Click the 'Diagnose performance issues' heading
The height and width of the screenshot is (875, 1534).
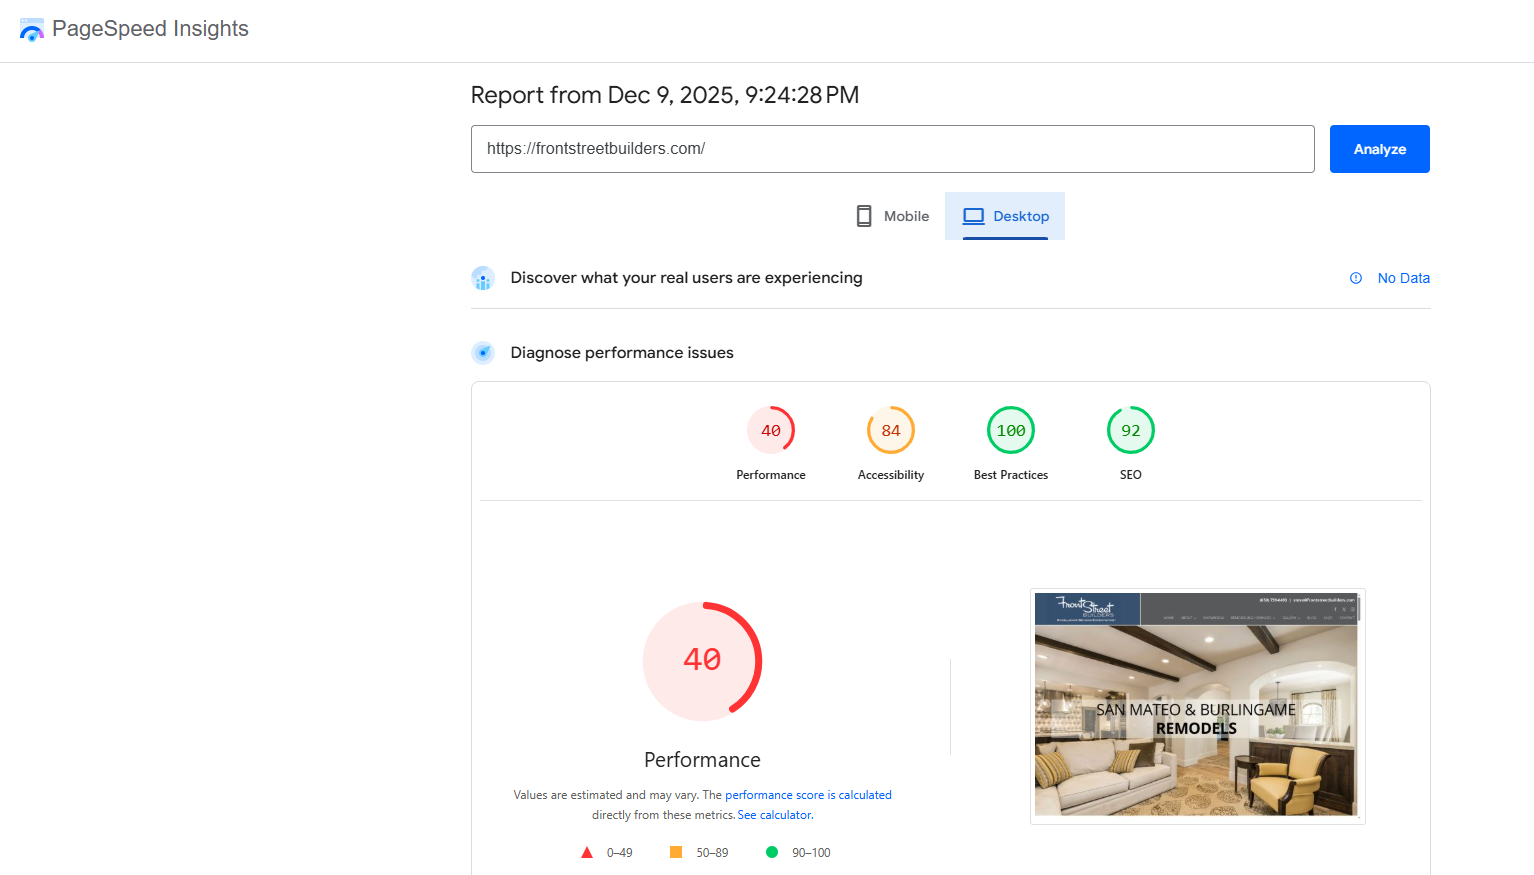pyautogui.click(x=622, y=353)
